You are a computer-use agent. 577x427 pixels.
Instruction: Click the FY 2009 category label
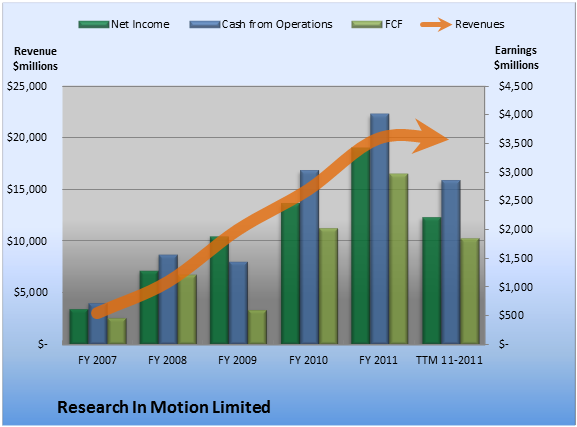coord(237,360)
